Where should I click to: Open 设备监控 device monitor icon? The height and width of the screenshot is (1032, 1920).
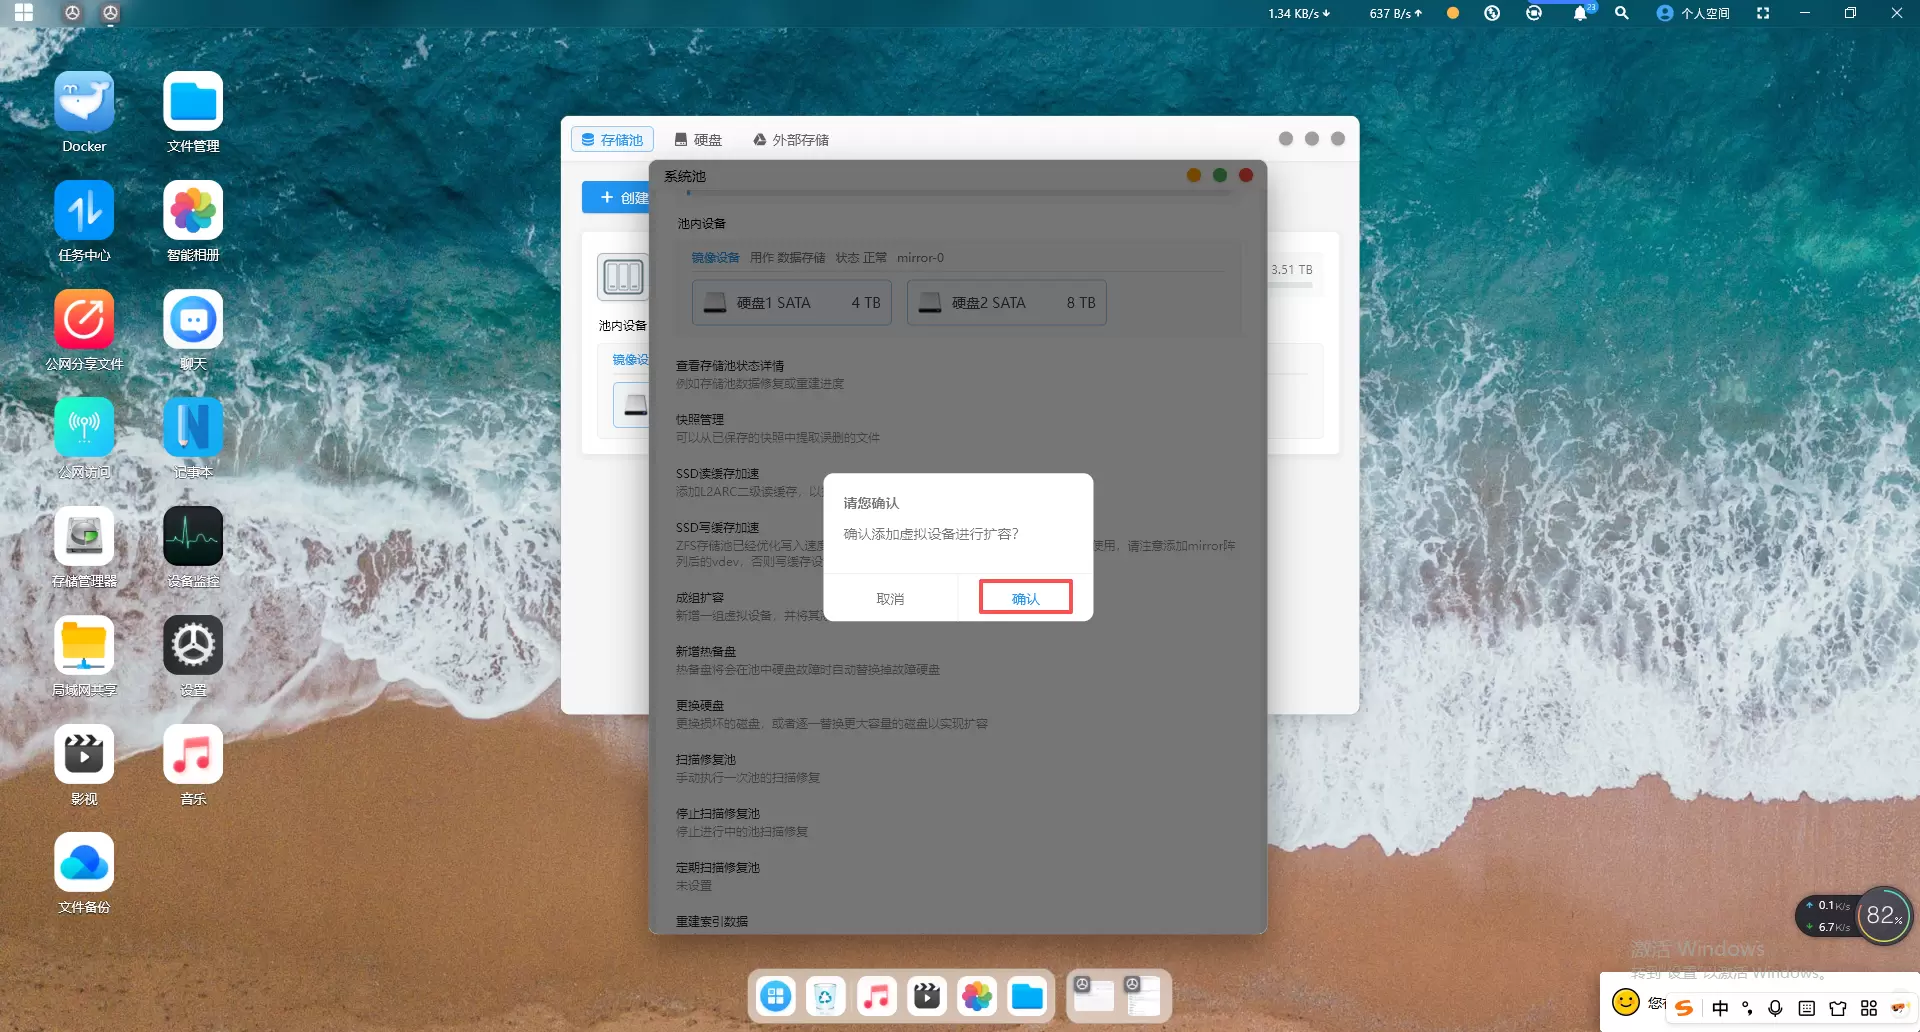click(193, 537)
